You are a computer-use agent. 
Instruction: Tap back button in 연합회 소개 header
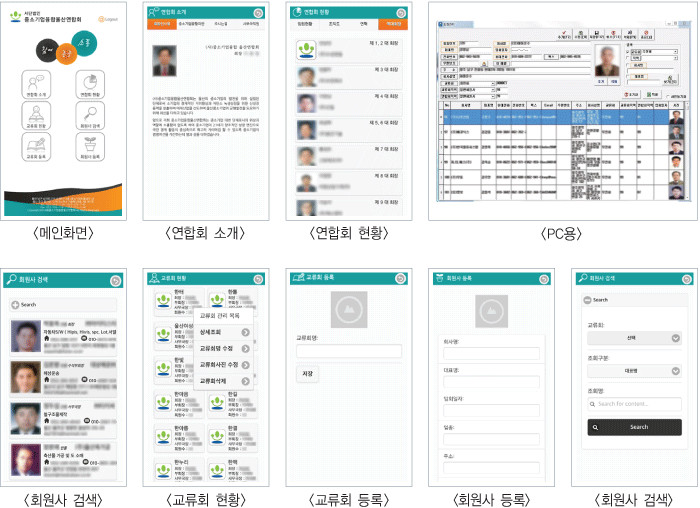pos(258,13)
